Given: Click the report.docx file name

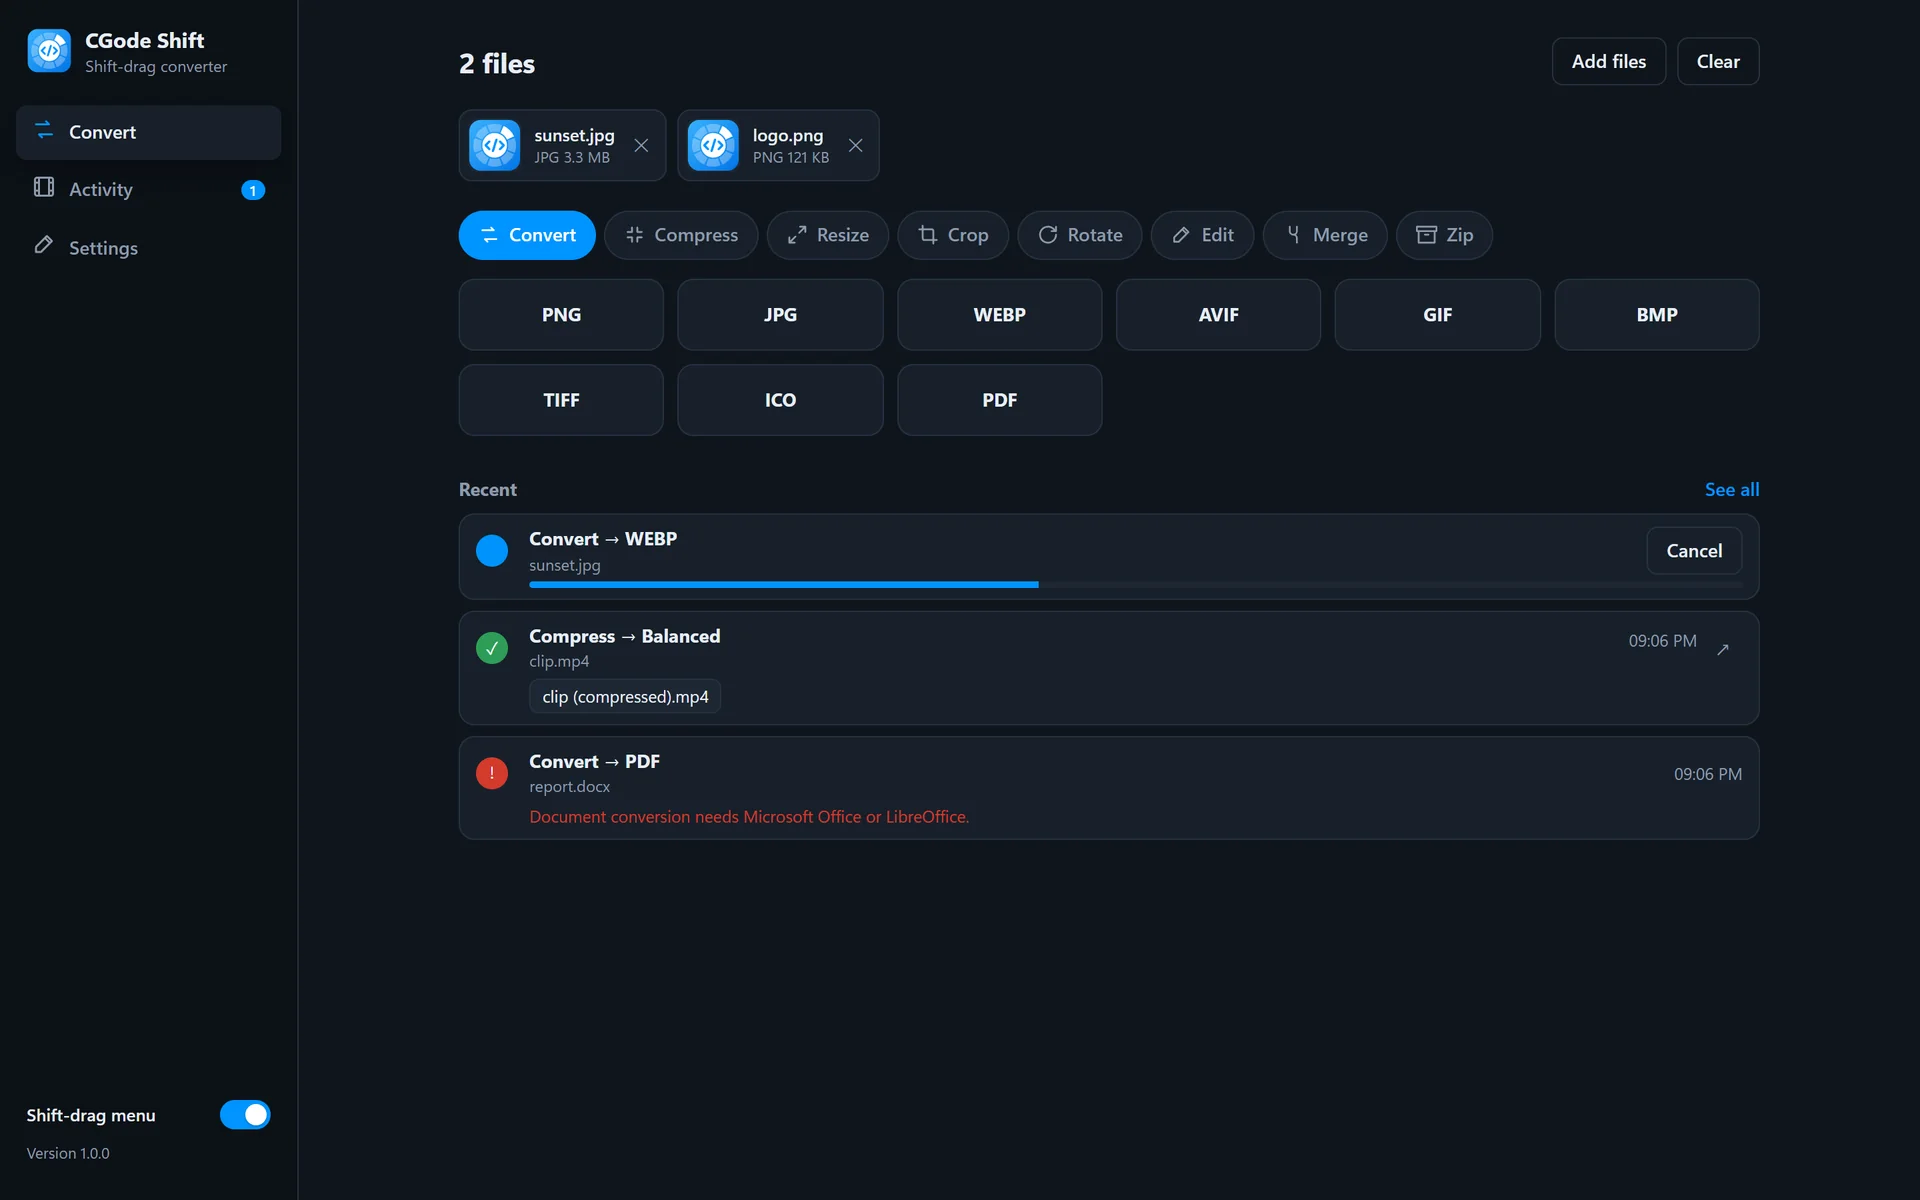Looking at the screenshot, I should [569, 787].
